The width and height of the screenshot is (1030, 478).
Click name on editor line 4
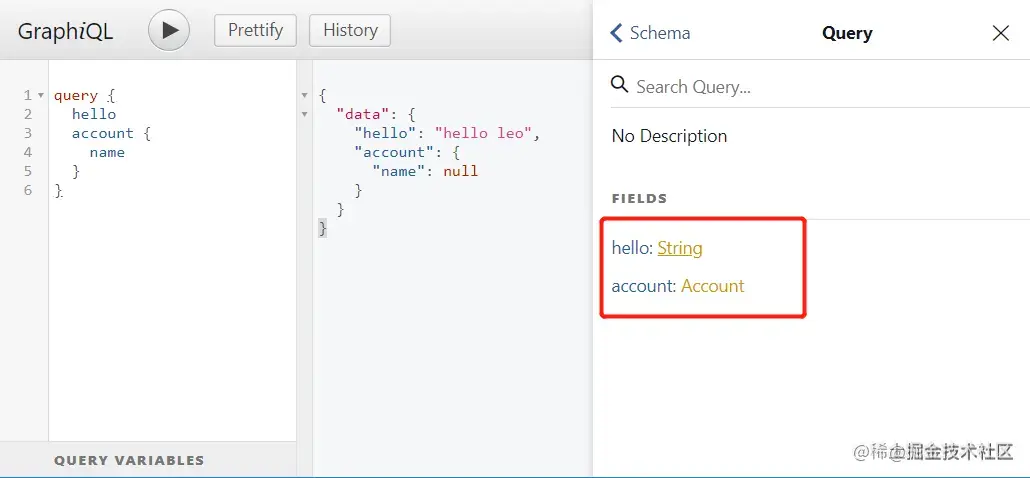(x=107, y=152)
